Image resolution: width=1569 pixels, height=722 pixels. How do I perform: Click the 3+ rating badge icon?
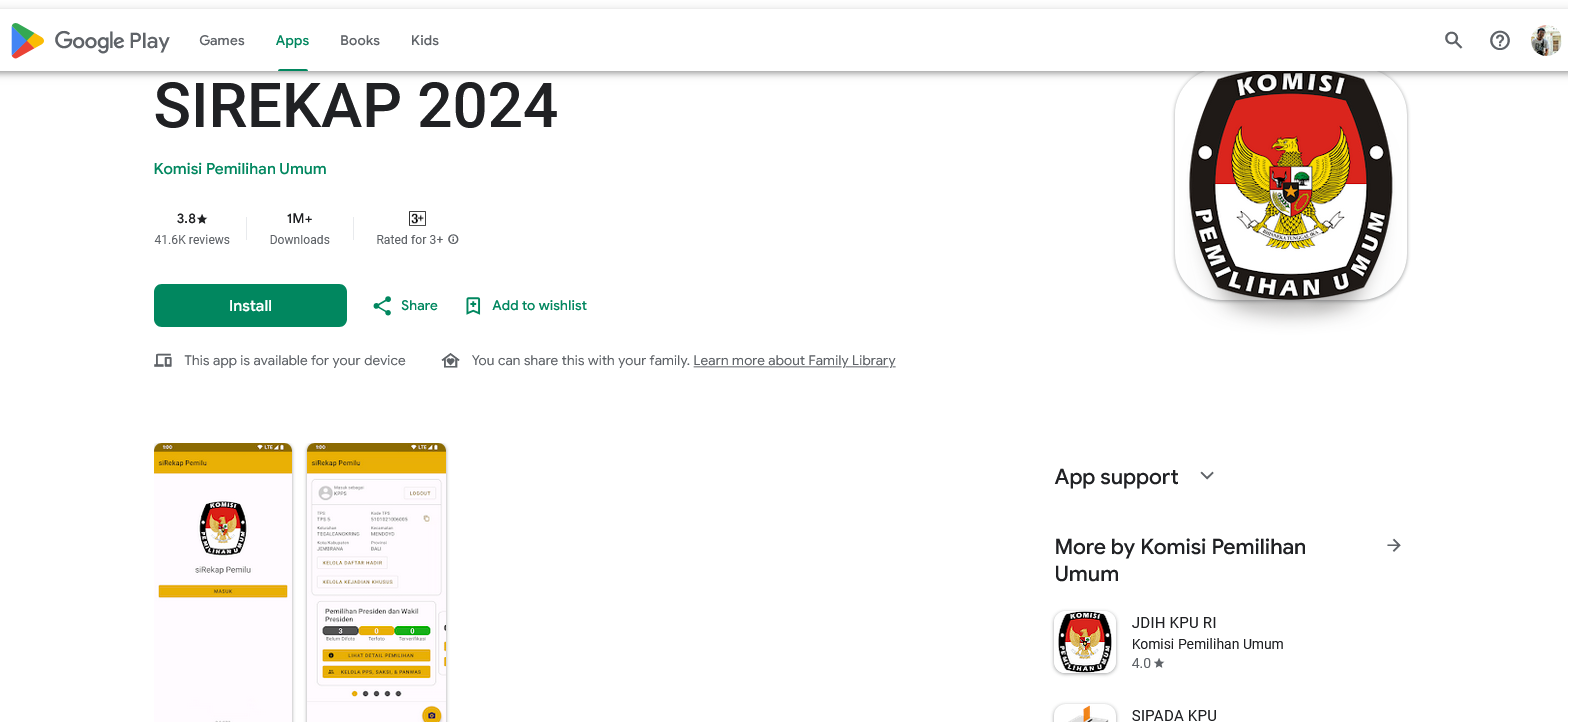(417, 218)
